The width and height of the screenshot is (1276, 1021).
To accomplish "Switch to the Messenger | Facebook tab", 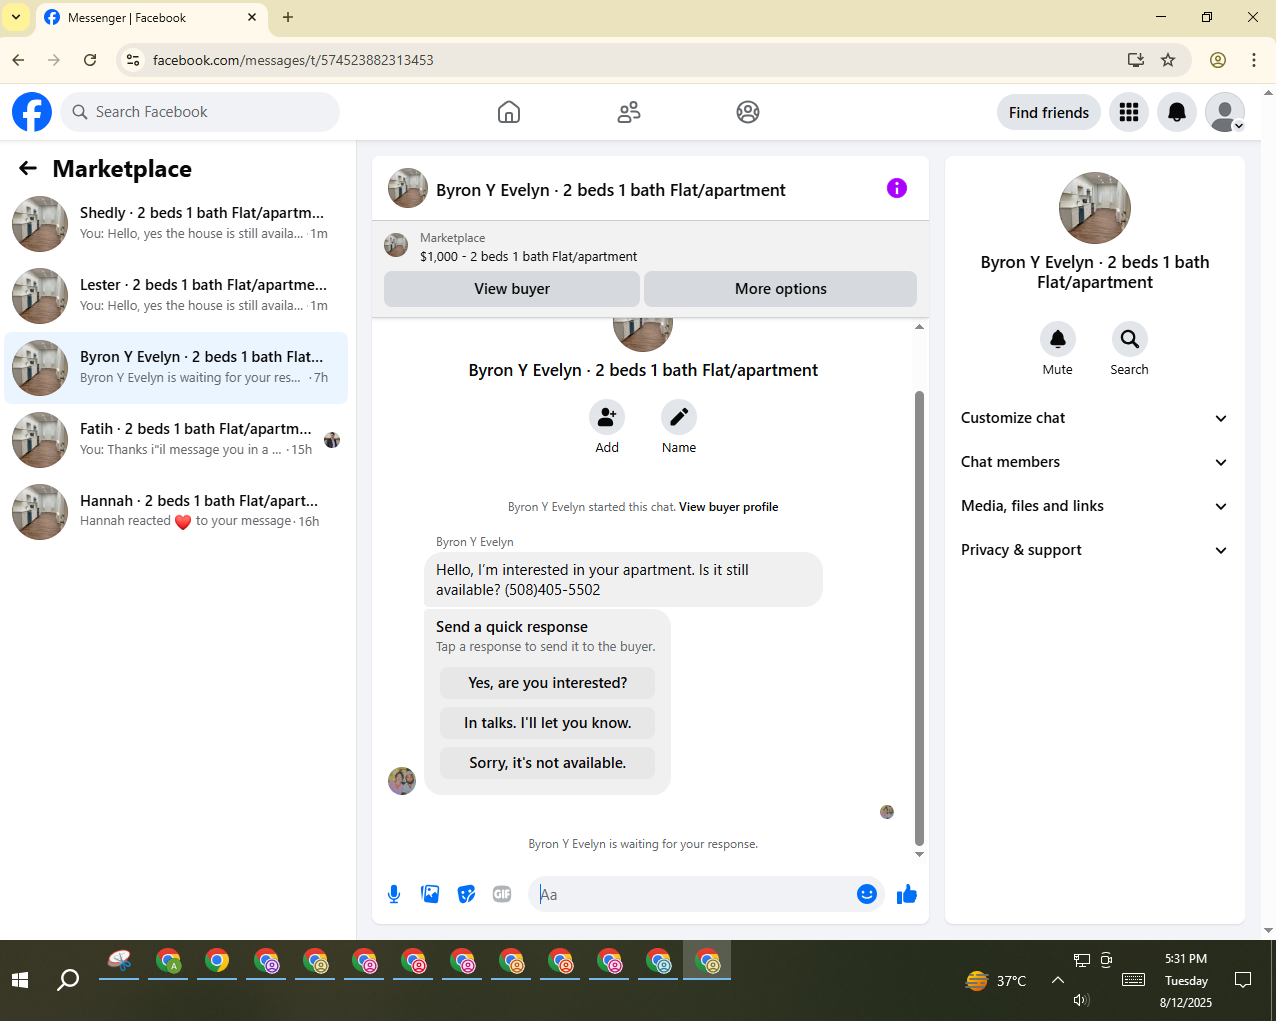I will point(150,18).
